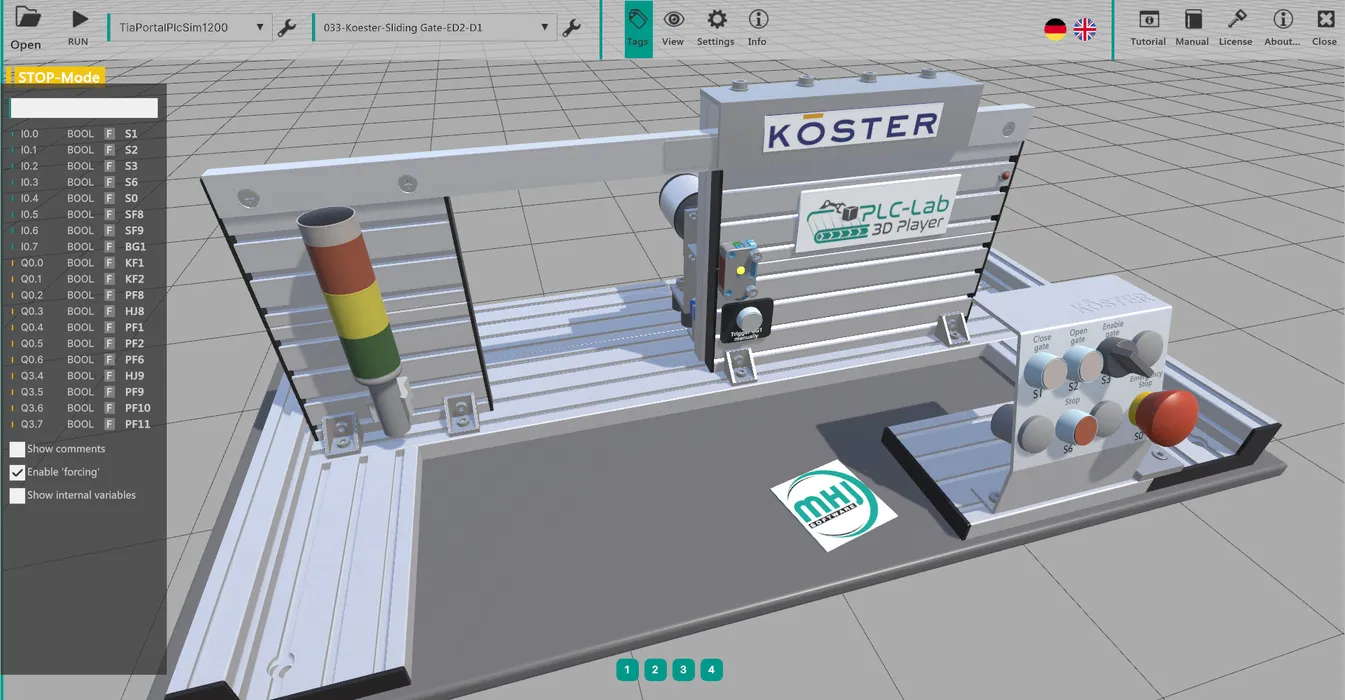Toggle the F force button for S3

109,166
